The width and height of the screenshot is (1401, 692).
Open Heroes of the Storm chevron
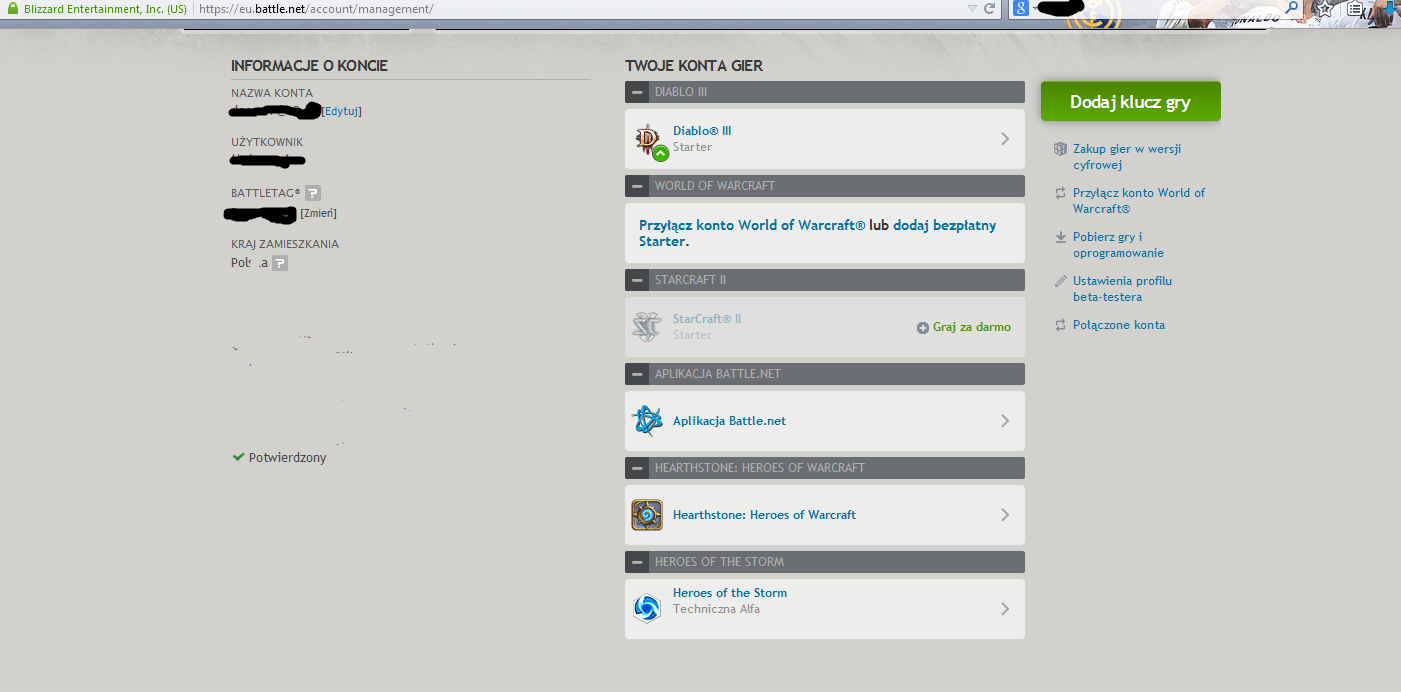(1005, 609)
